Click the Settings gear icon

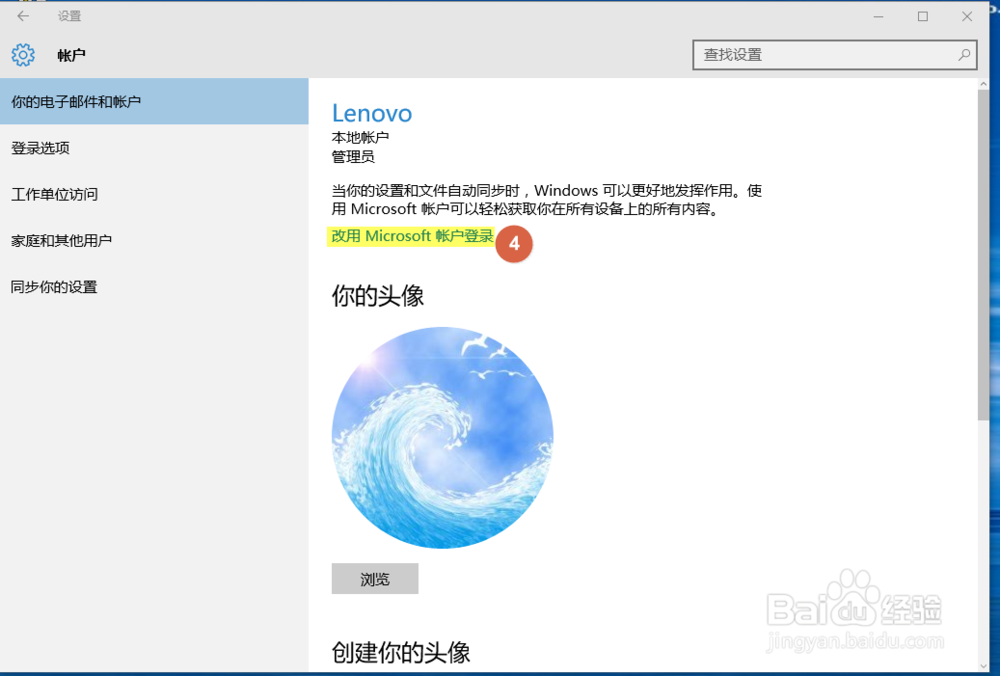pyautogui.click(x=22, y=55)
